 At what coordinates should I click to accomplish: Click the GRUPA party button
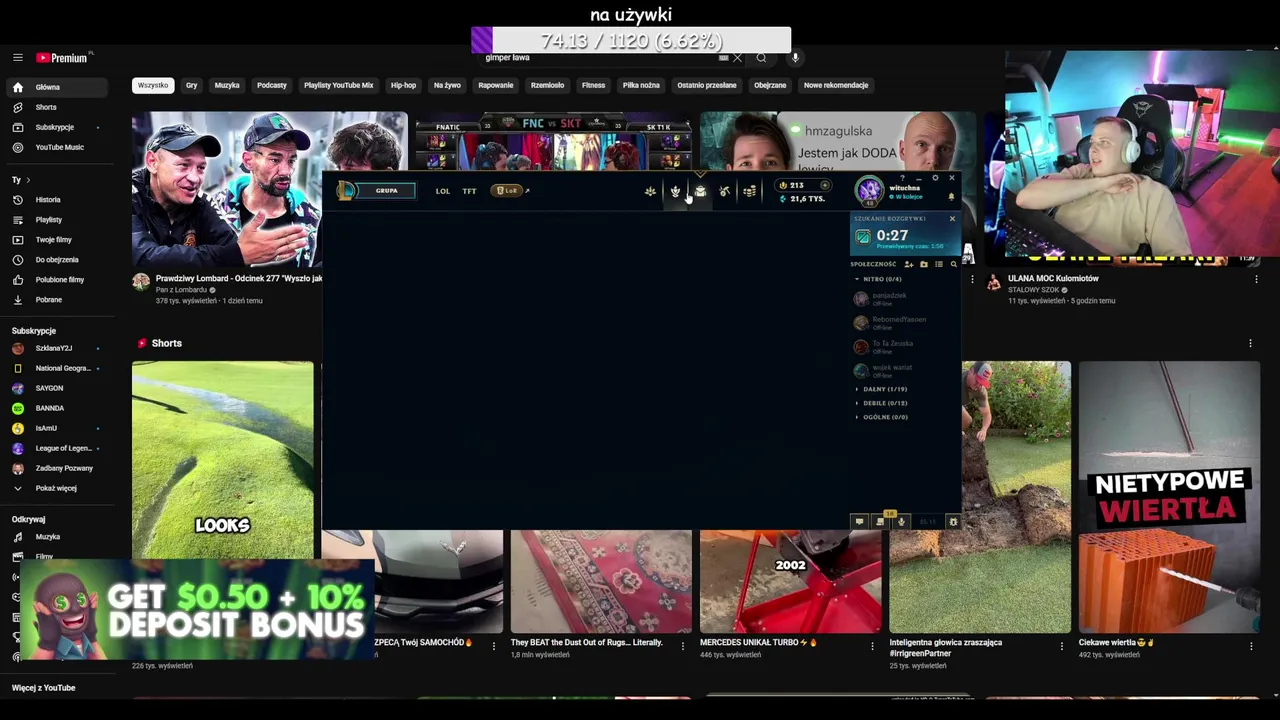pos(386,190)
